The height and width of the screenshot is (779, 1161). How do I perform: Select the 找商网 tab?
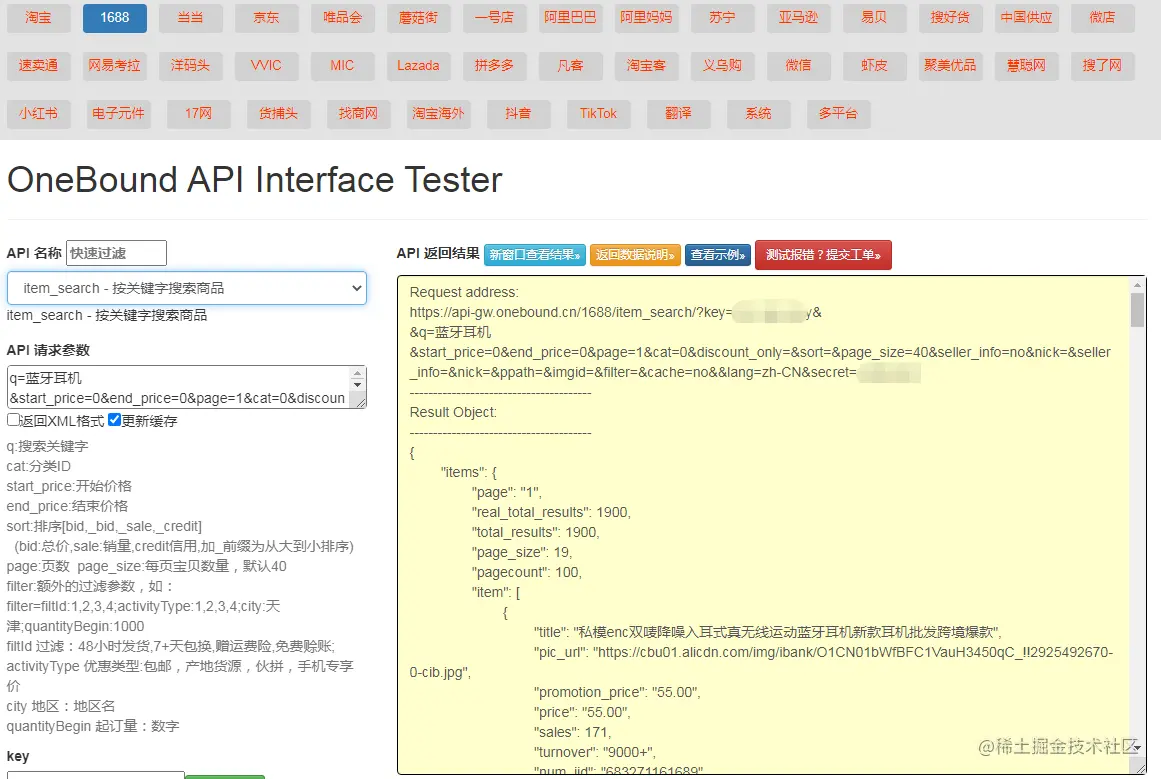coord(358,114)
